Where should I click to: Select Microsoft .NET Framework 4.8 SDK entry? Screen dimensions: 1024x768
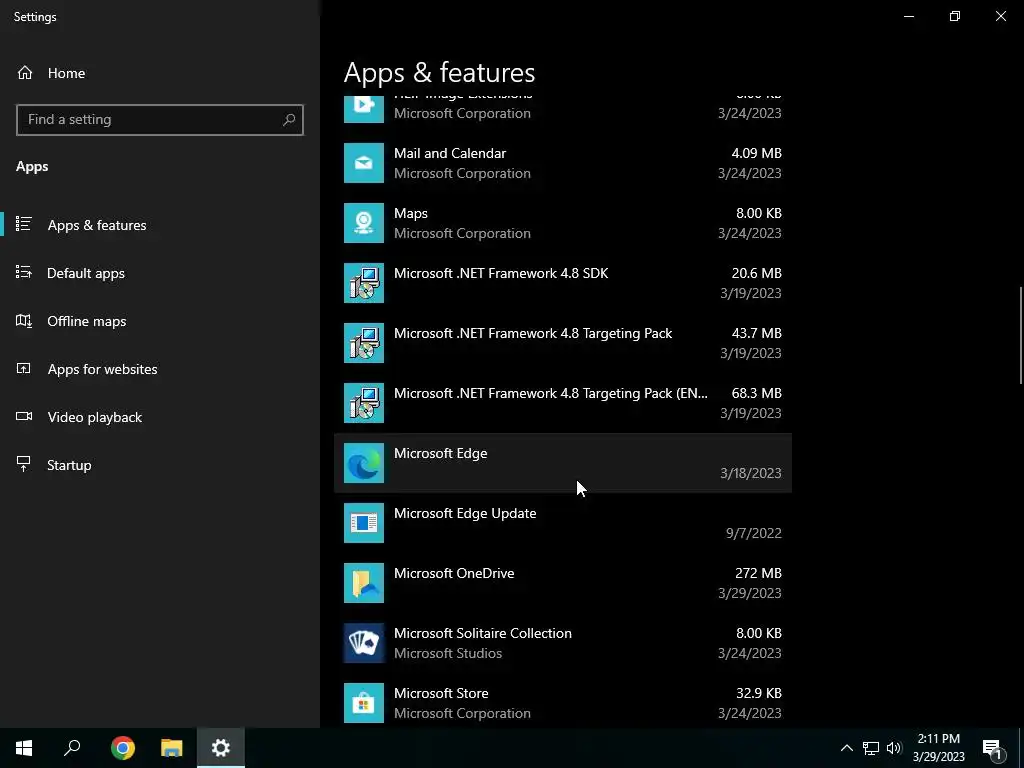[x=563, y=283]
